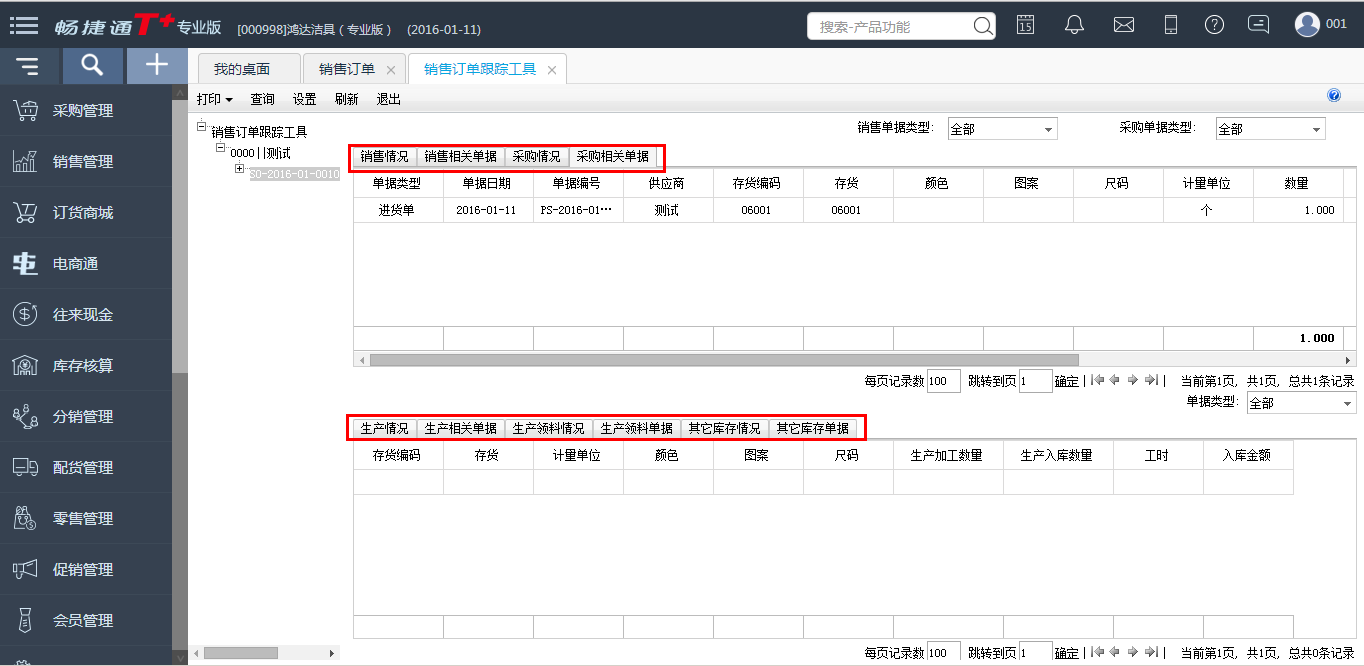Open notifications bell icon
Screen dimensions: 1364x666
1074,25
